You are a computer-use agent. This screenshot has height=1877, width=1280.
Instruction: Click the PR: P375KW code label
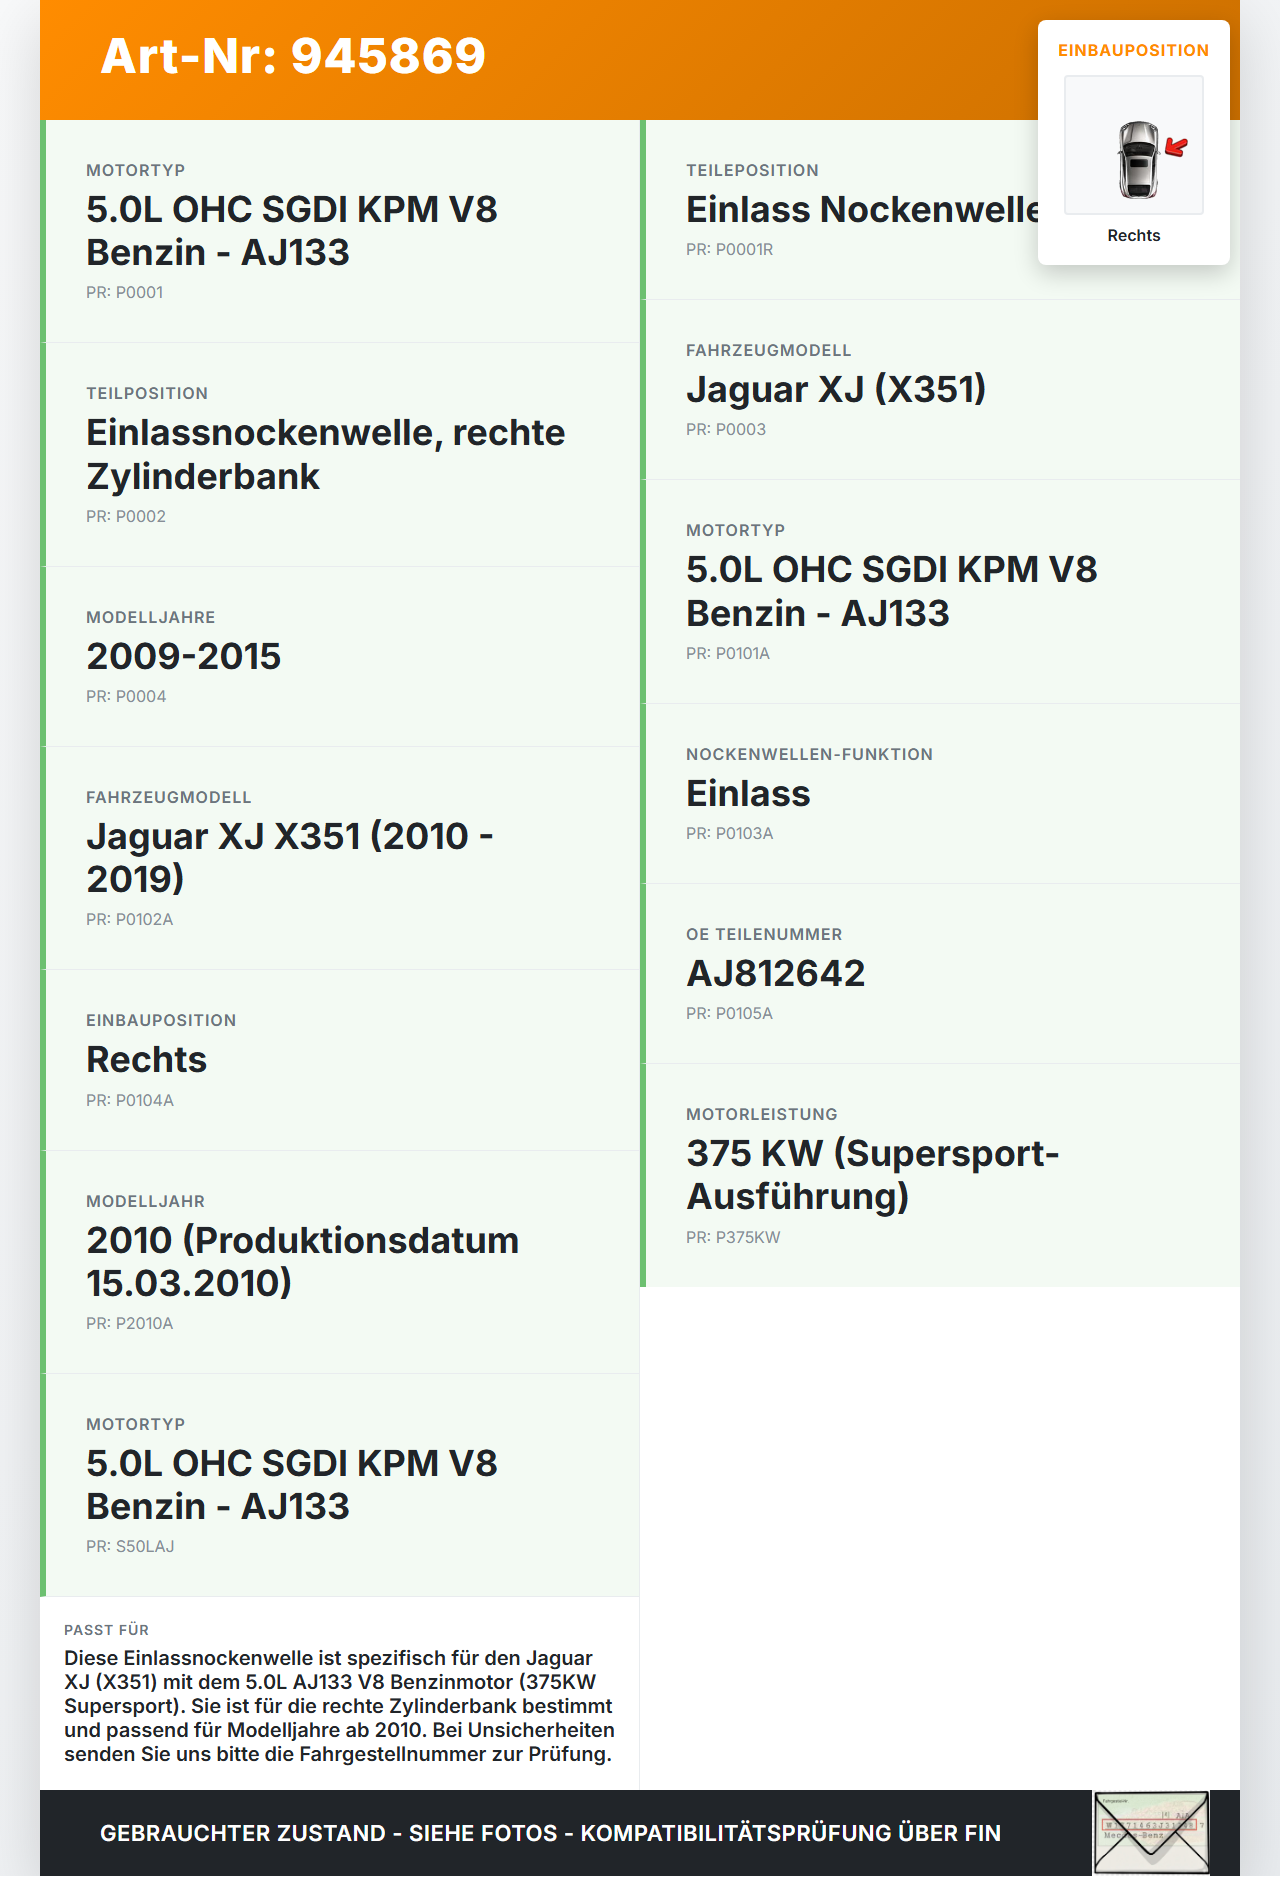(x=733, y=1237)
